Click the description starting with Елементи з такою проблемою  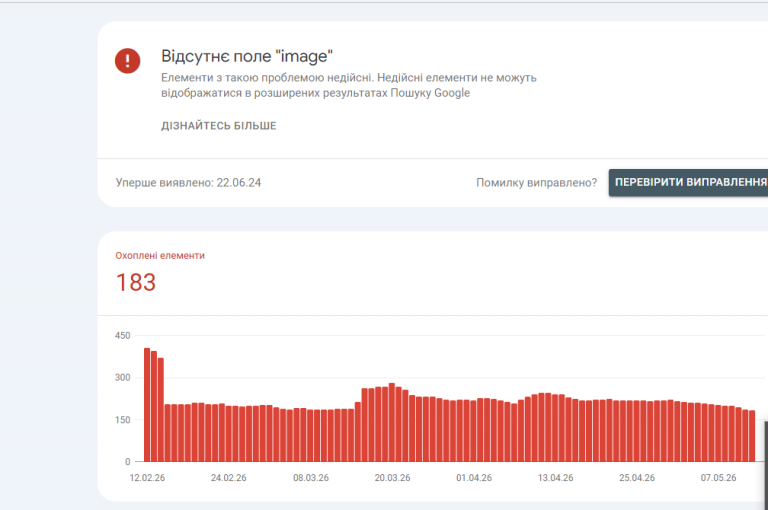(349, 85)
